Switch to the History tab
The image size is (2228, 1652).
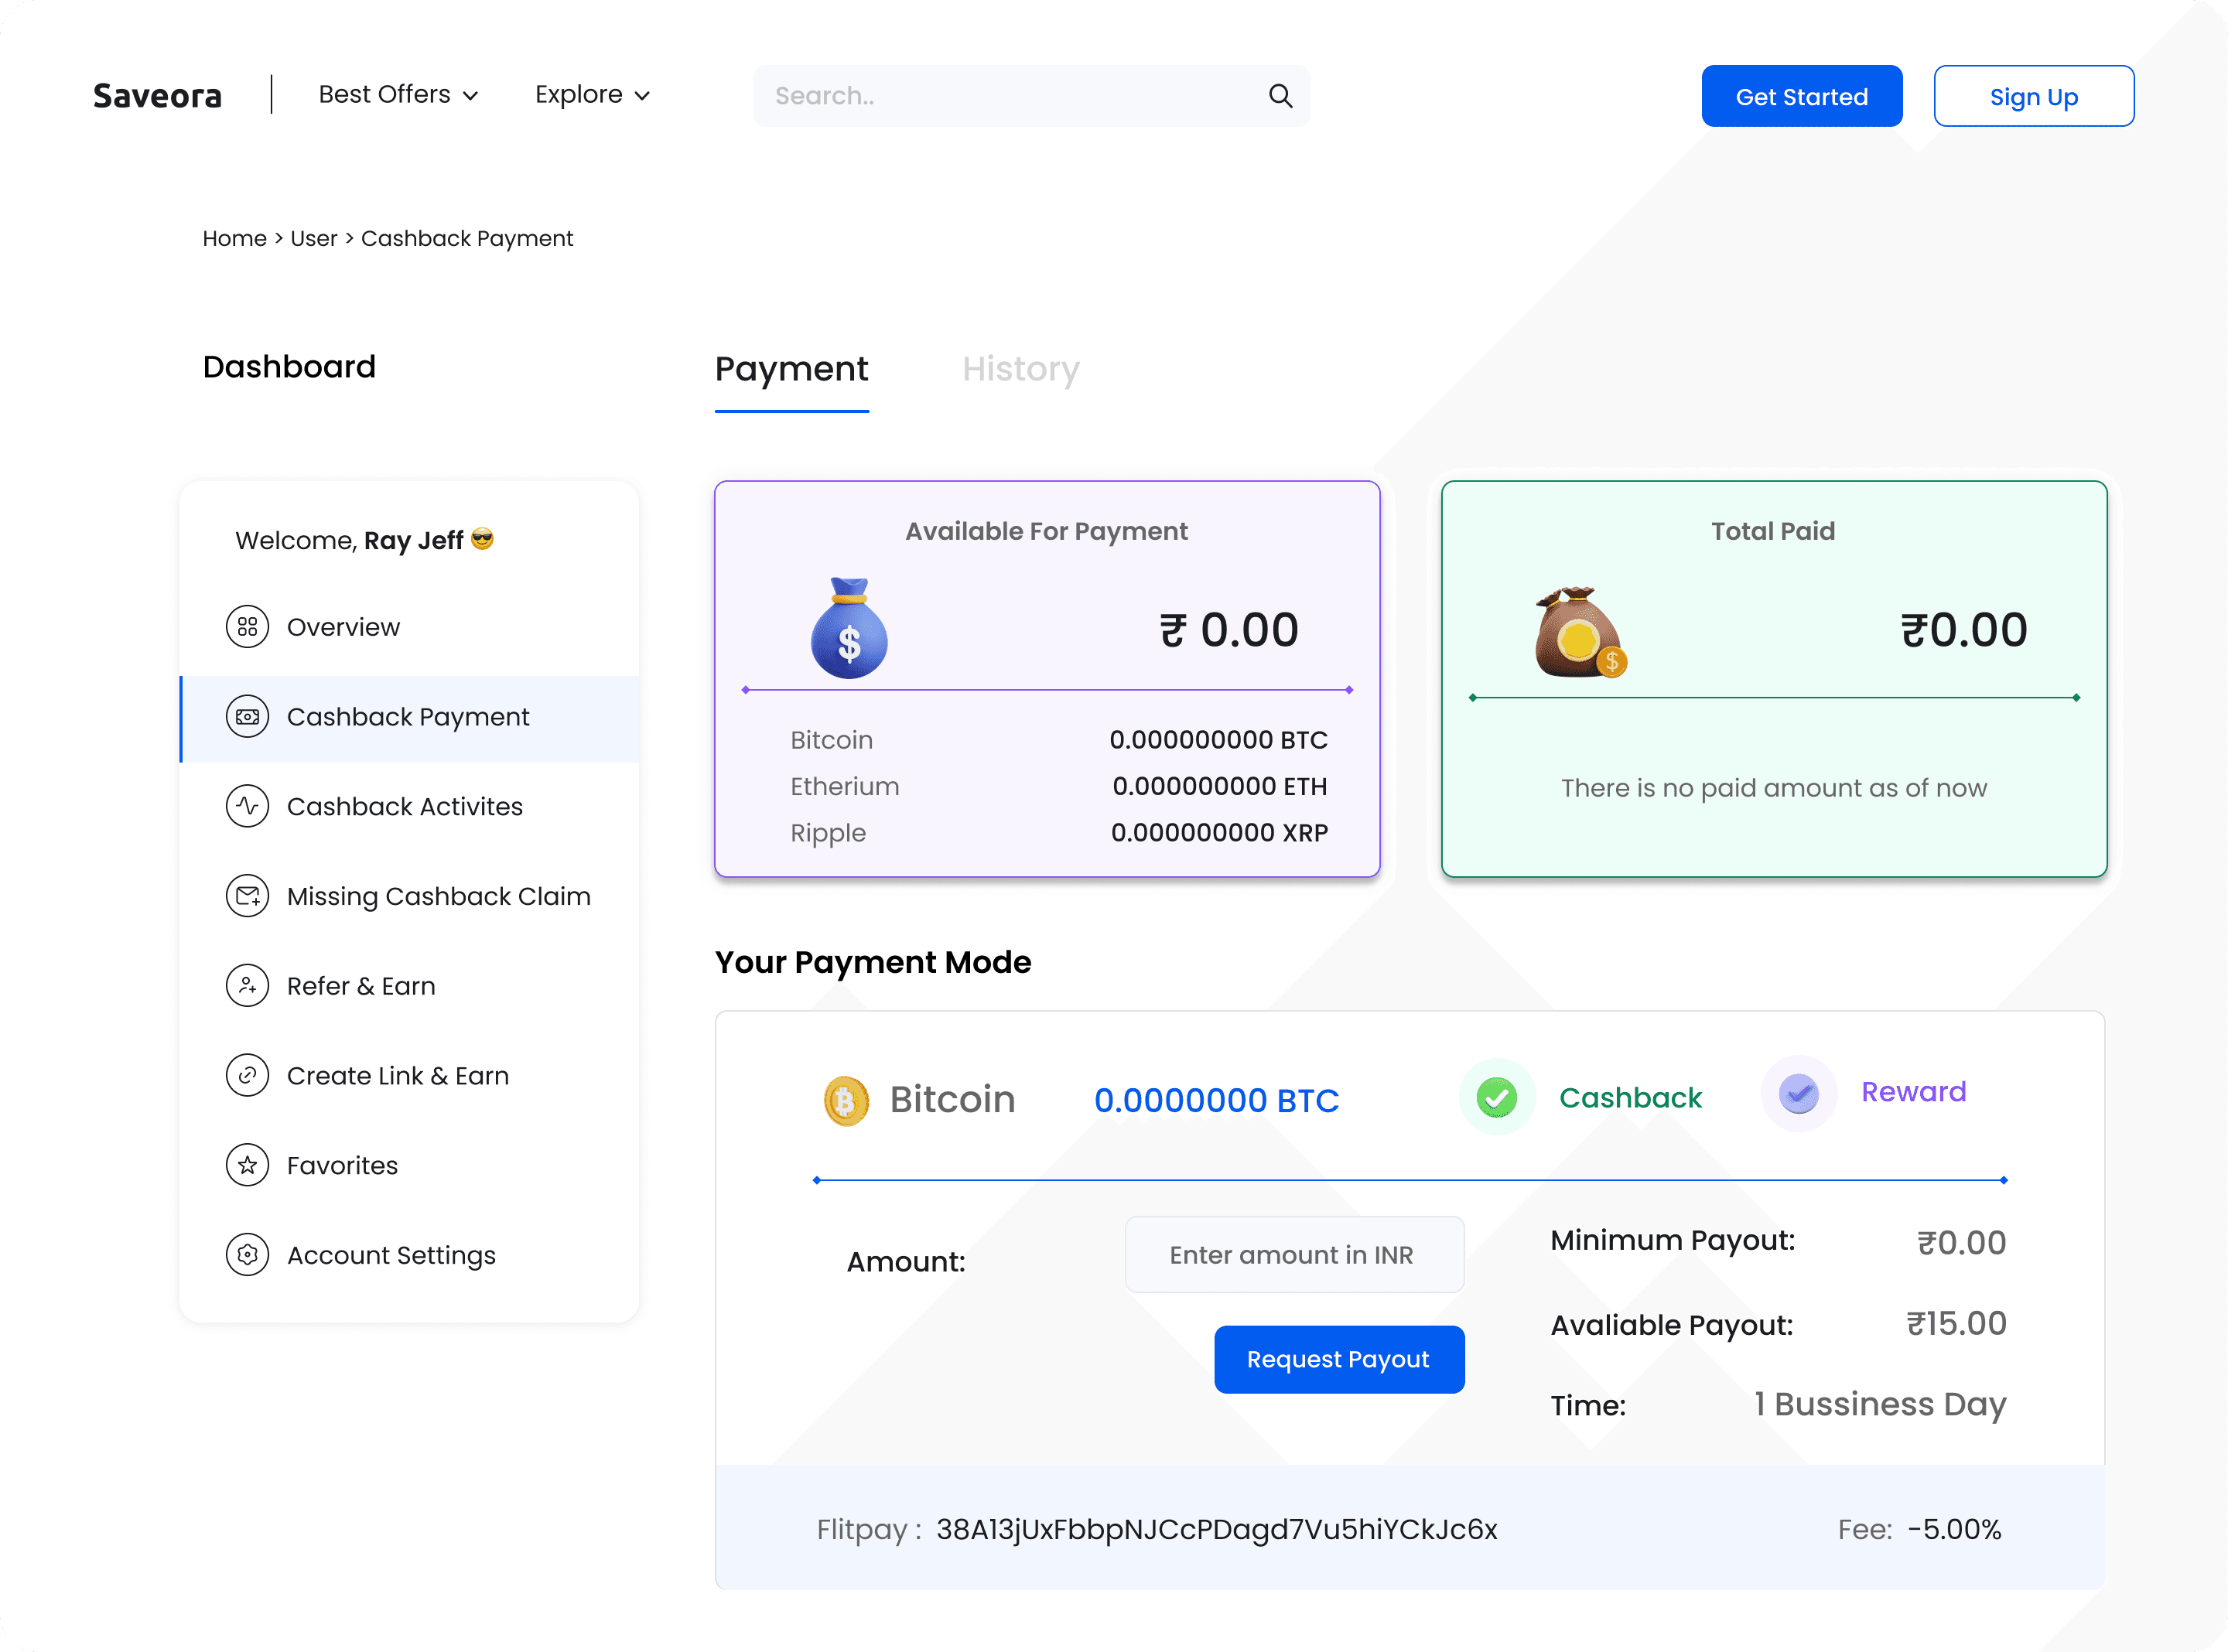[x=1020, y=369]
